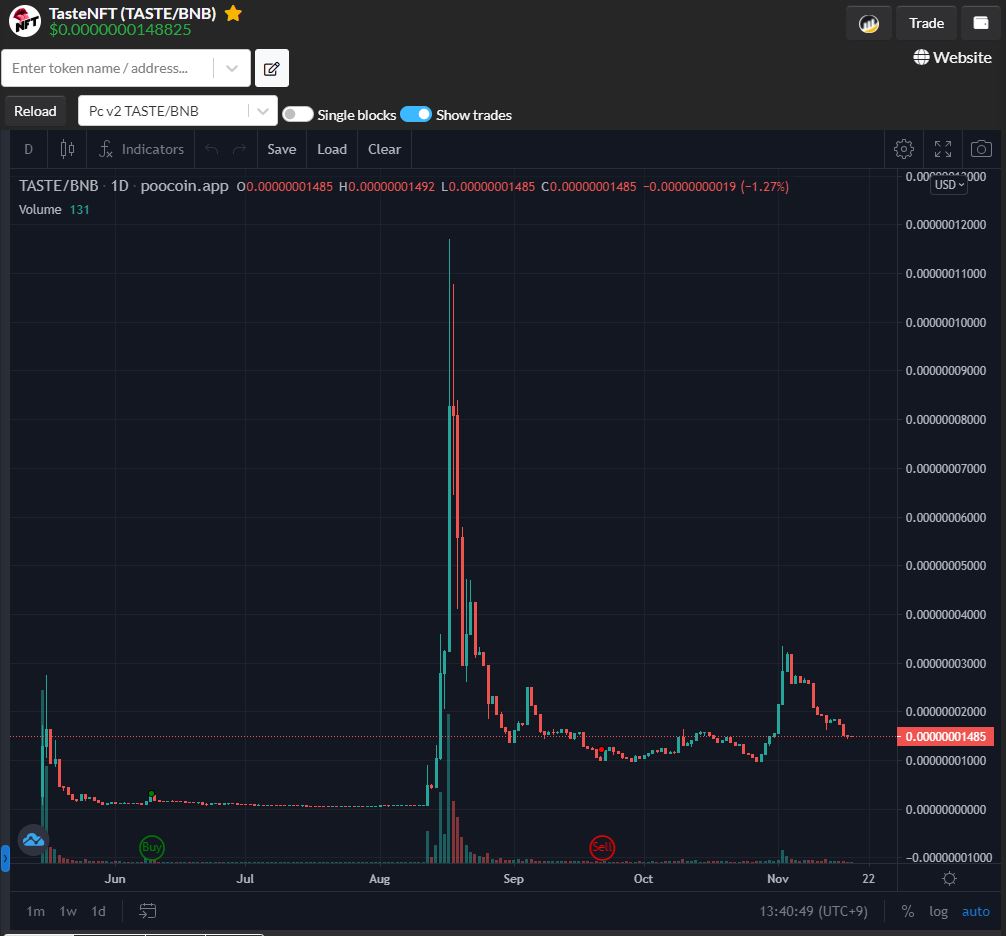Screen dimensions: 1006x936
Task: Open the chart icon button beside Trade
Action: pos(869,24)
